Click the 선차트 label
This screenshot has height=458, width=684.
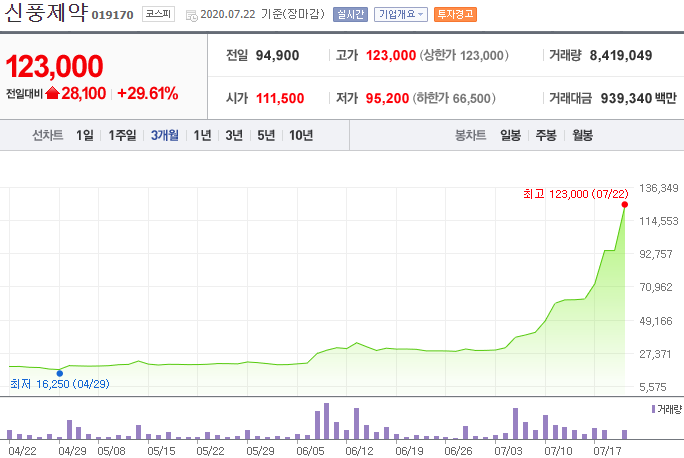(x=48, y=135)
